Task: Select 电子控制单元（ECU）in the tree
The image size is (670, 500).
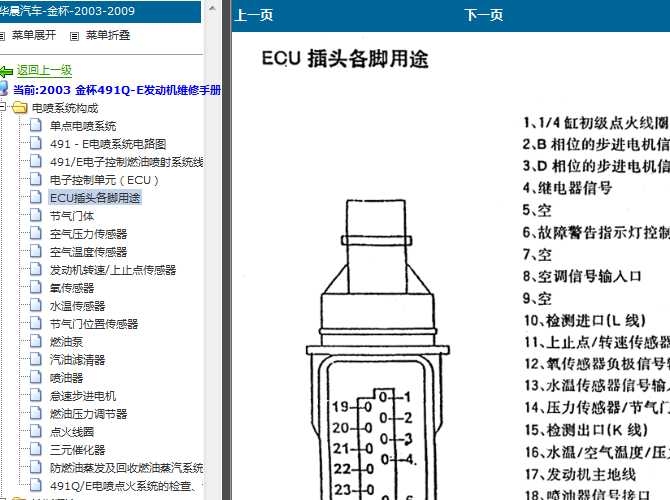Action: click(x=104, y=180)
